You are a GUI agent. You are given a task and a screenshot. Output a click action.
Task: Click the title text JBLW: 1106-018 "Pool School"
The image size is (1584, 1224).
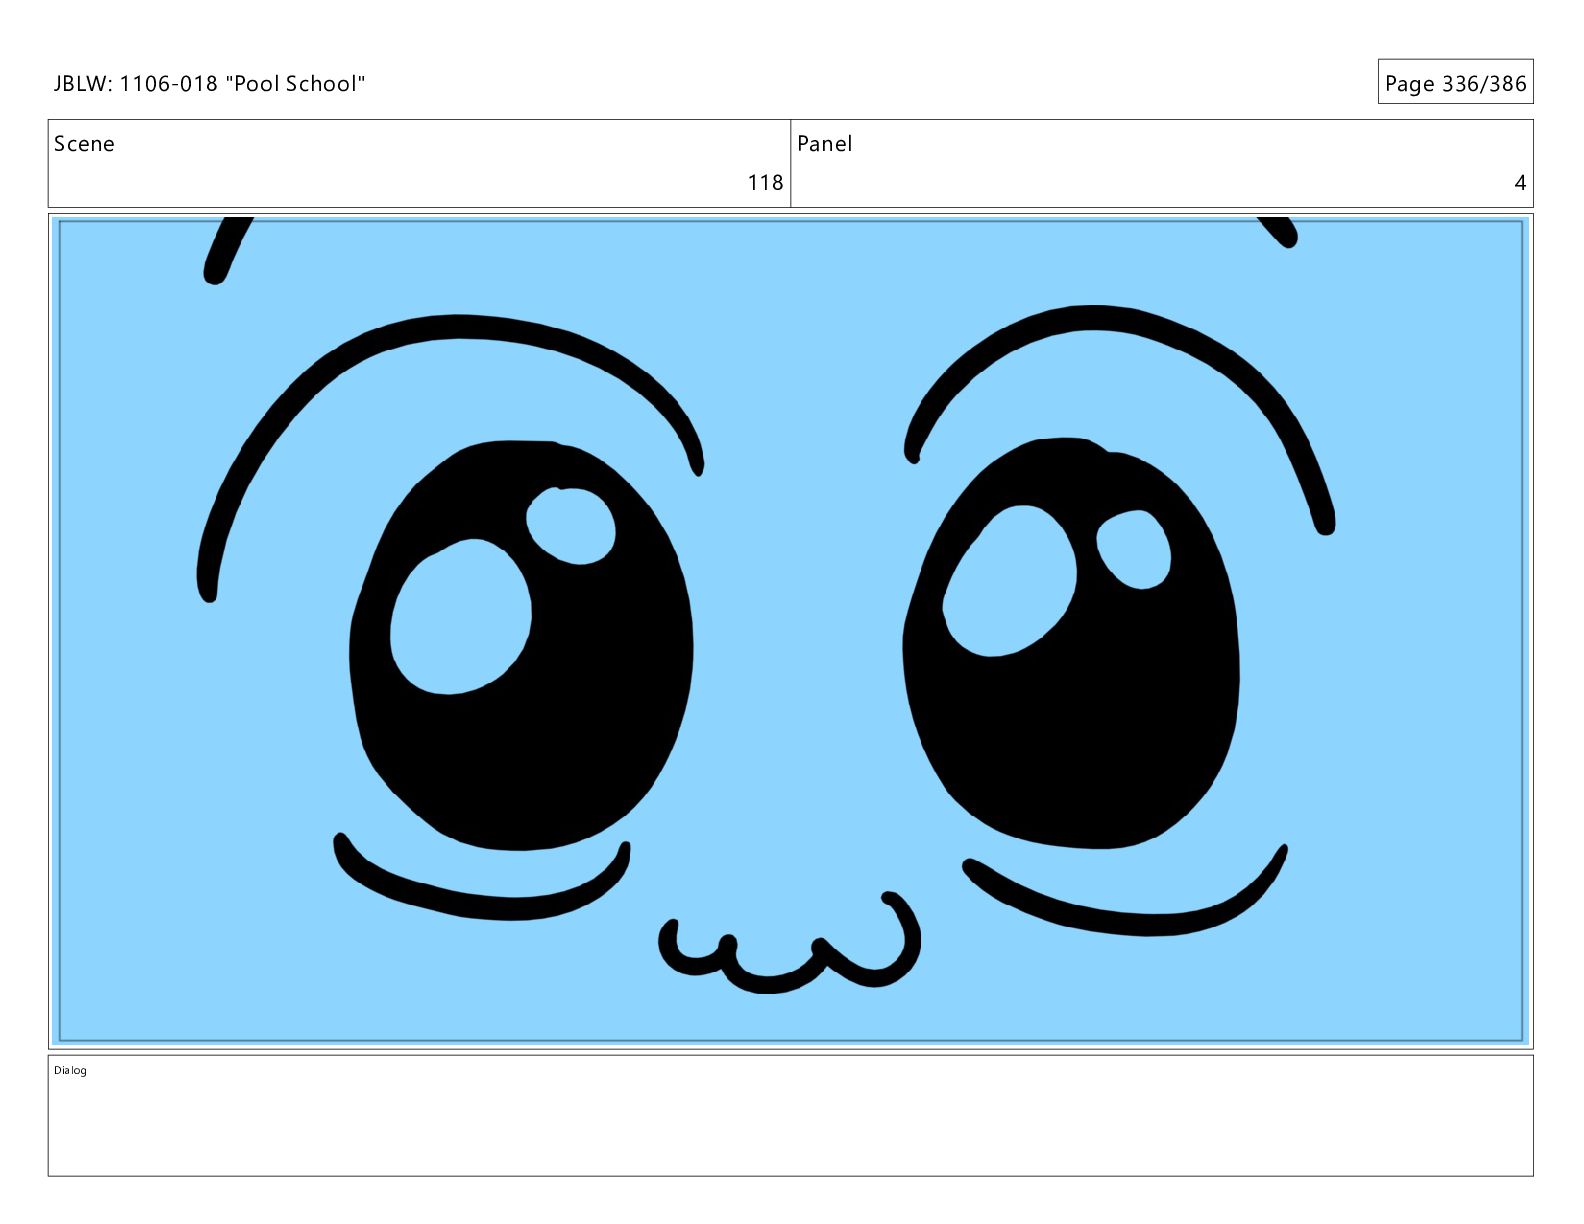(x=209, y=84)
